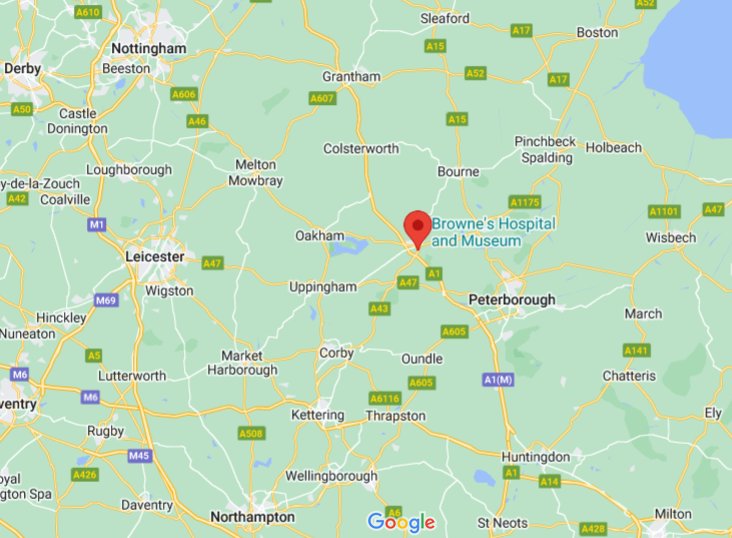The width and height of the screenshot is (732, 538).
Task: Click the Grantham town label
Action: [x=352, y=77]
